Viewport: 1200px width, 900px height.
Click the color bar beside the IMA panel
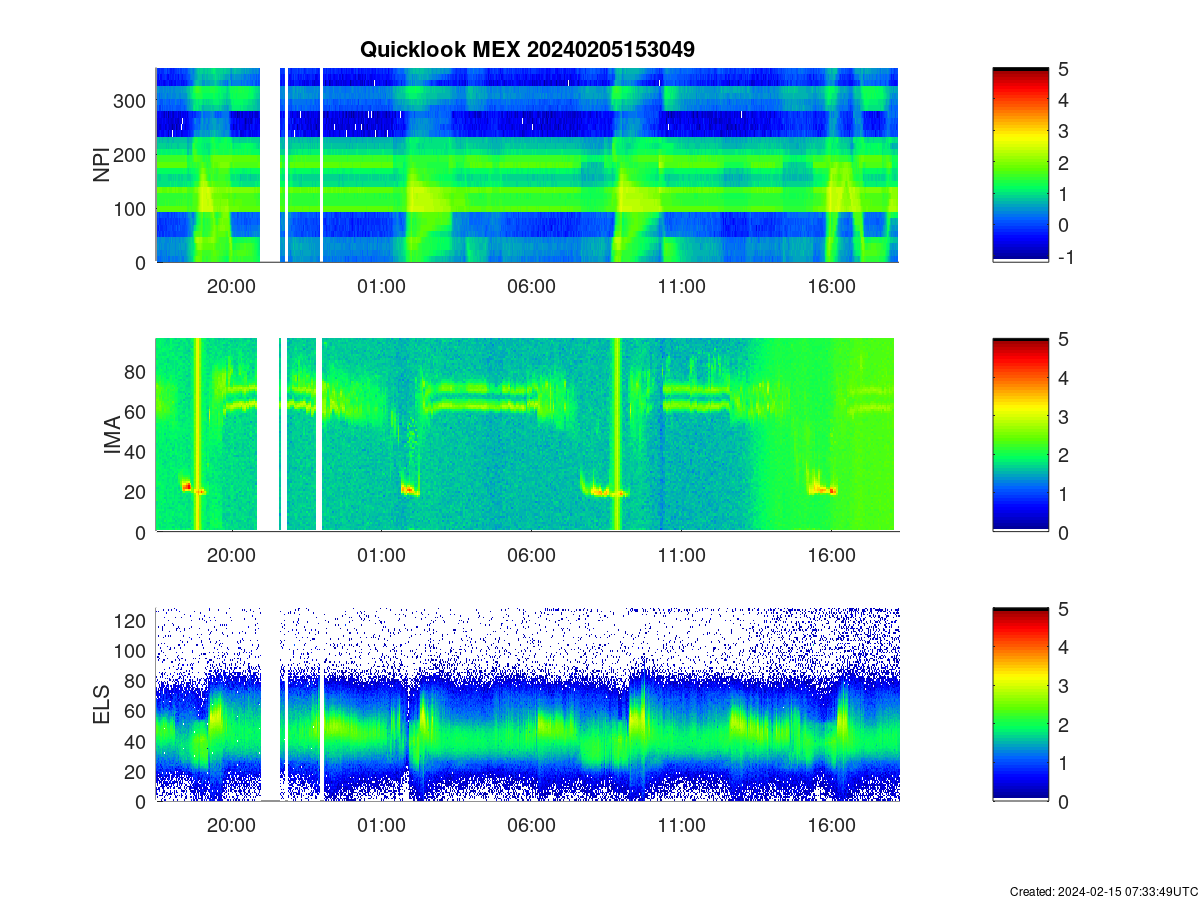point(1021,434)
